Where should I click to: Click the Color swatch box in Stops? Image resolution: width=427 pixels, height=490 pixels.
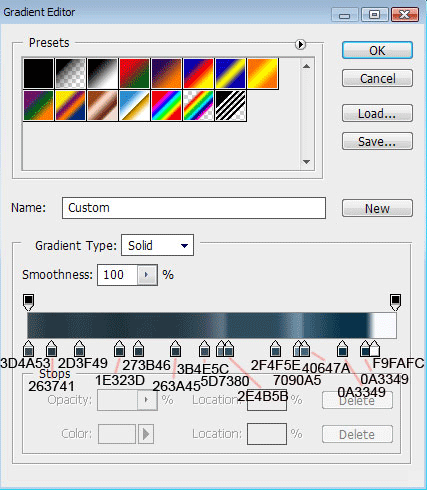(117, 434)
